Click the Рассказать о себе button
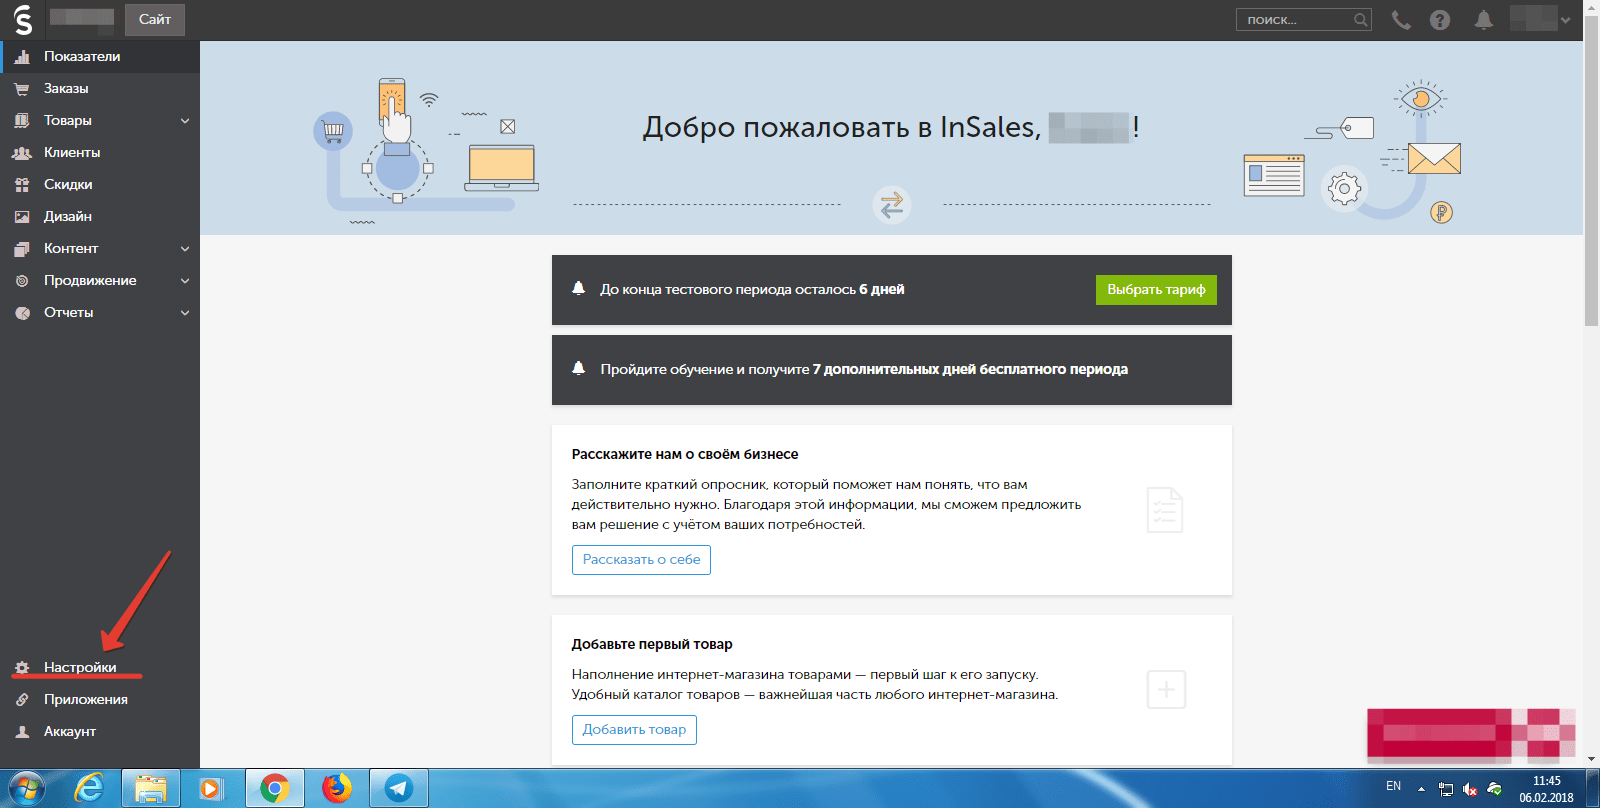 [641, 560]
